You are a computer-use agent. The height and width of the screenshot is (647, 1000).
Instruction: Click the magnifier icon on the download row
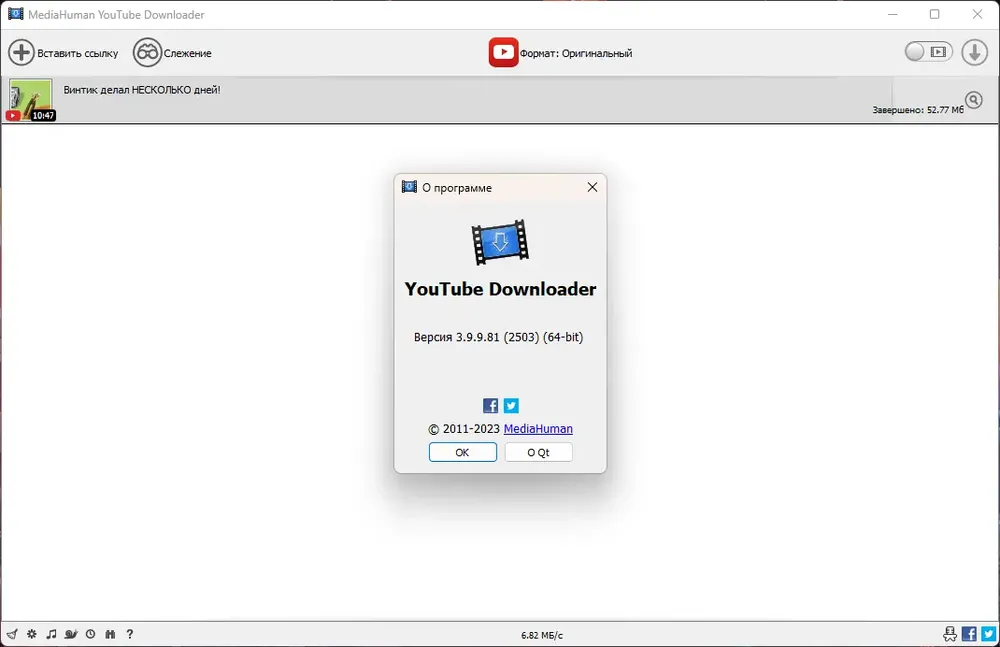point(974,100)
